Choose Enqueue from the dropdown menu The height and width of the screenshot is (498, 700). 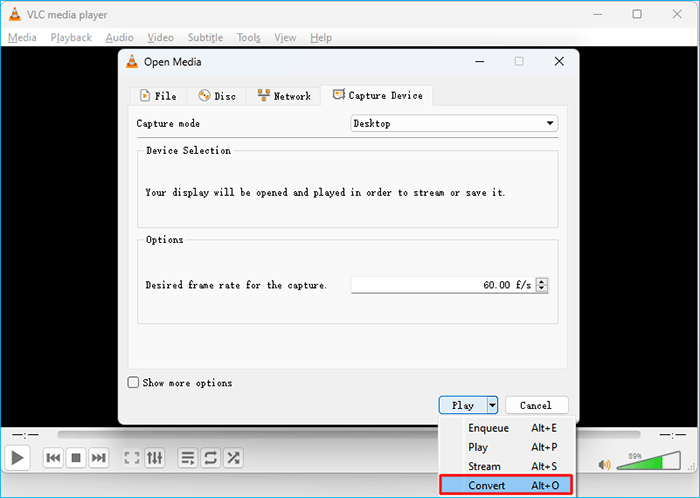tap(506, 428)
